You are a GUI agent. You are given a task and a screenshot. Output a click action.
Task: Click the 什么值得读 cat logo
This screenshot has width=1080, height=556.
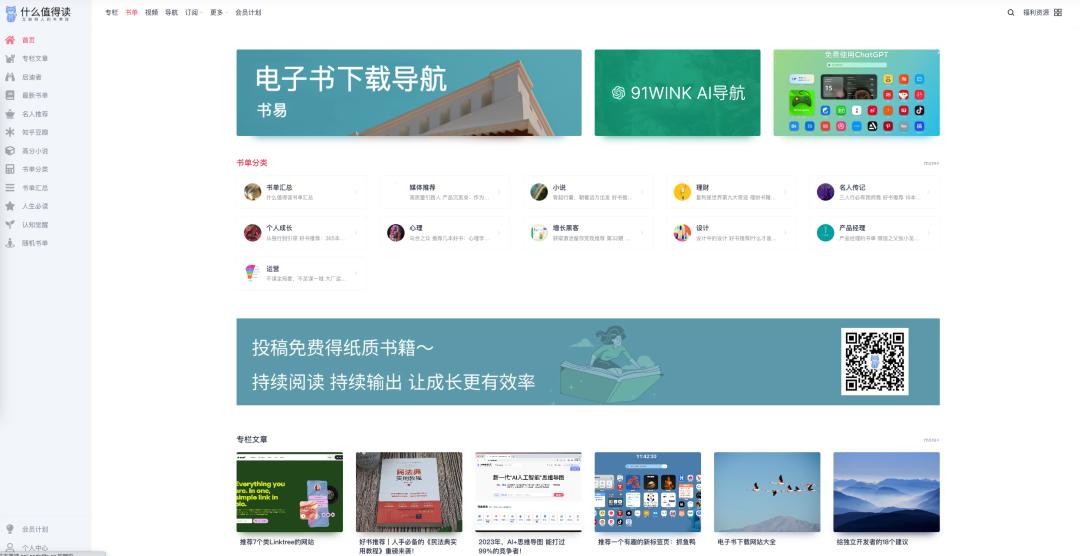click(x=10, y=14)
